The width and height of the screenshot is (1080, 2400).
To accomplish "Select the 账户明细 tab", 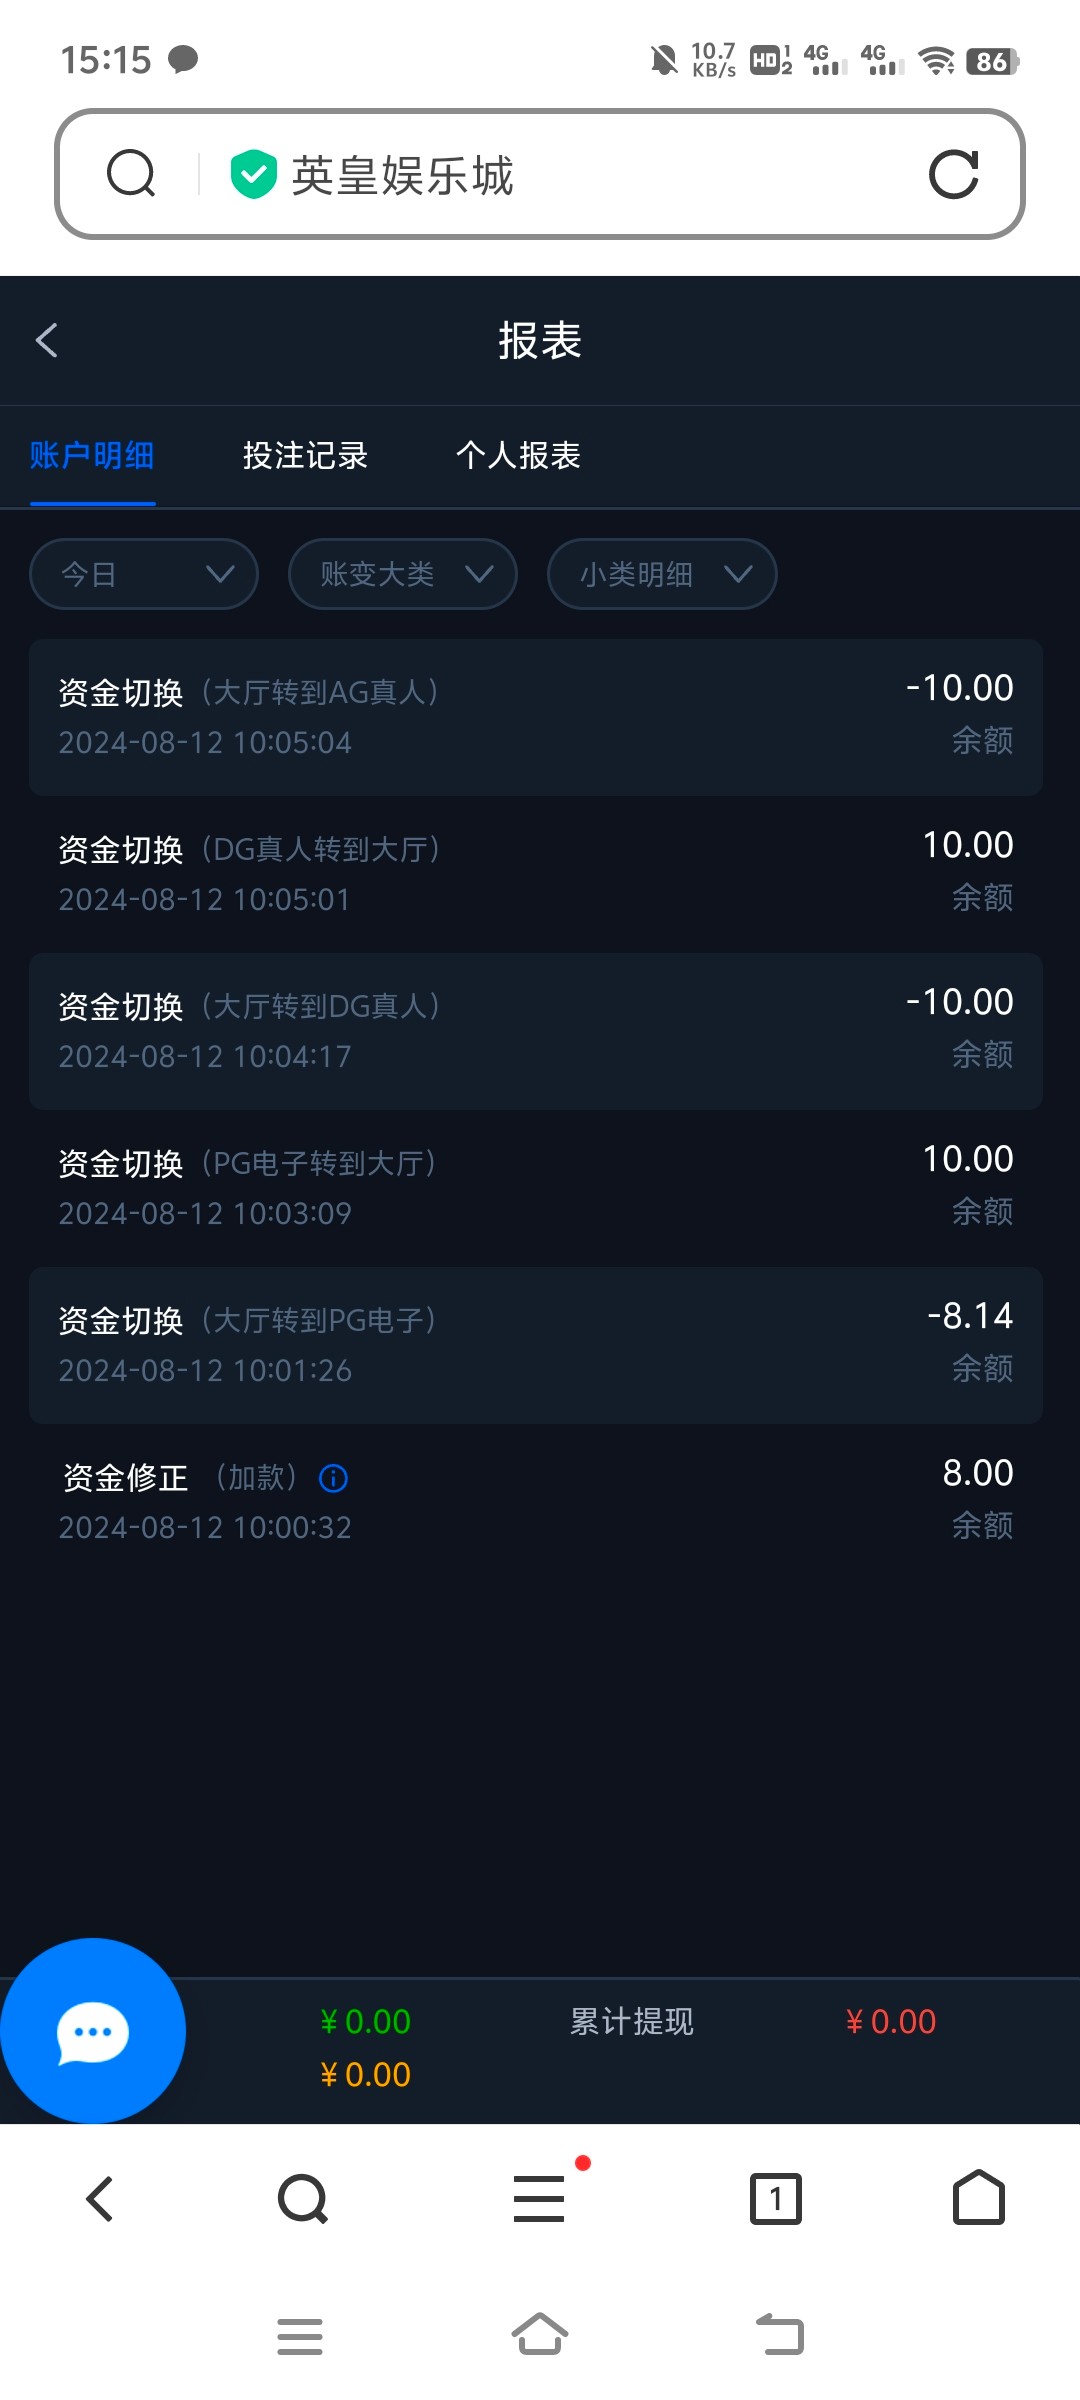I will click(x=92, y=456).
